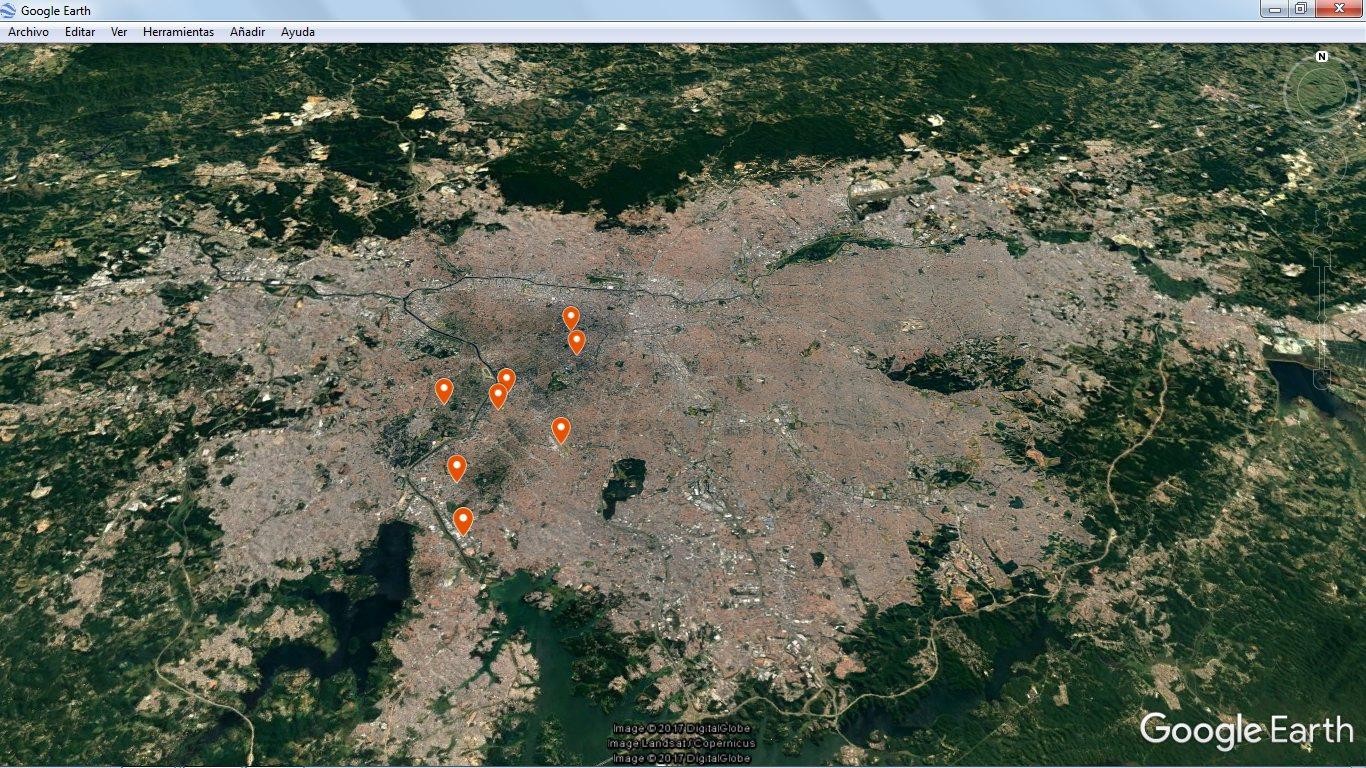
Task: Click the look-around compass ring center
Action: 1321,90
